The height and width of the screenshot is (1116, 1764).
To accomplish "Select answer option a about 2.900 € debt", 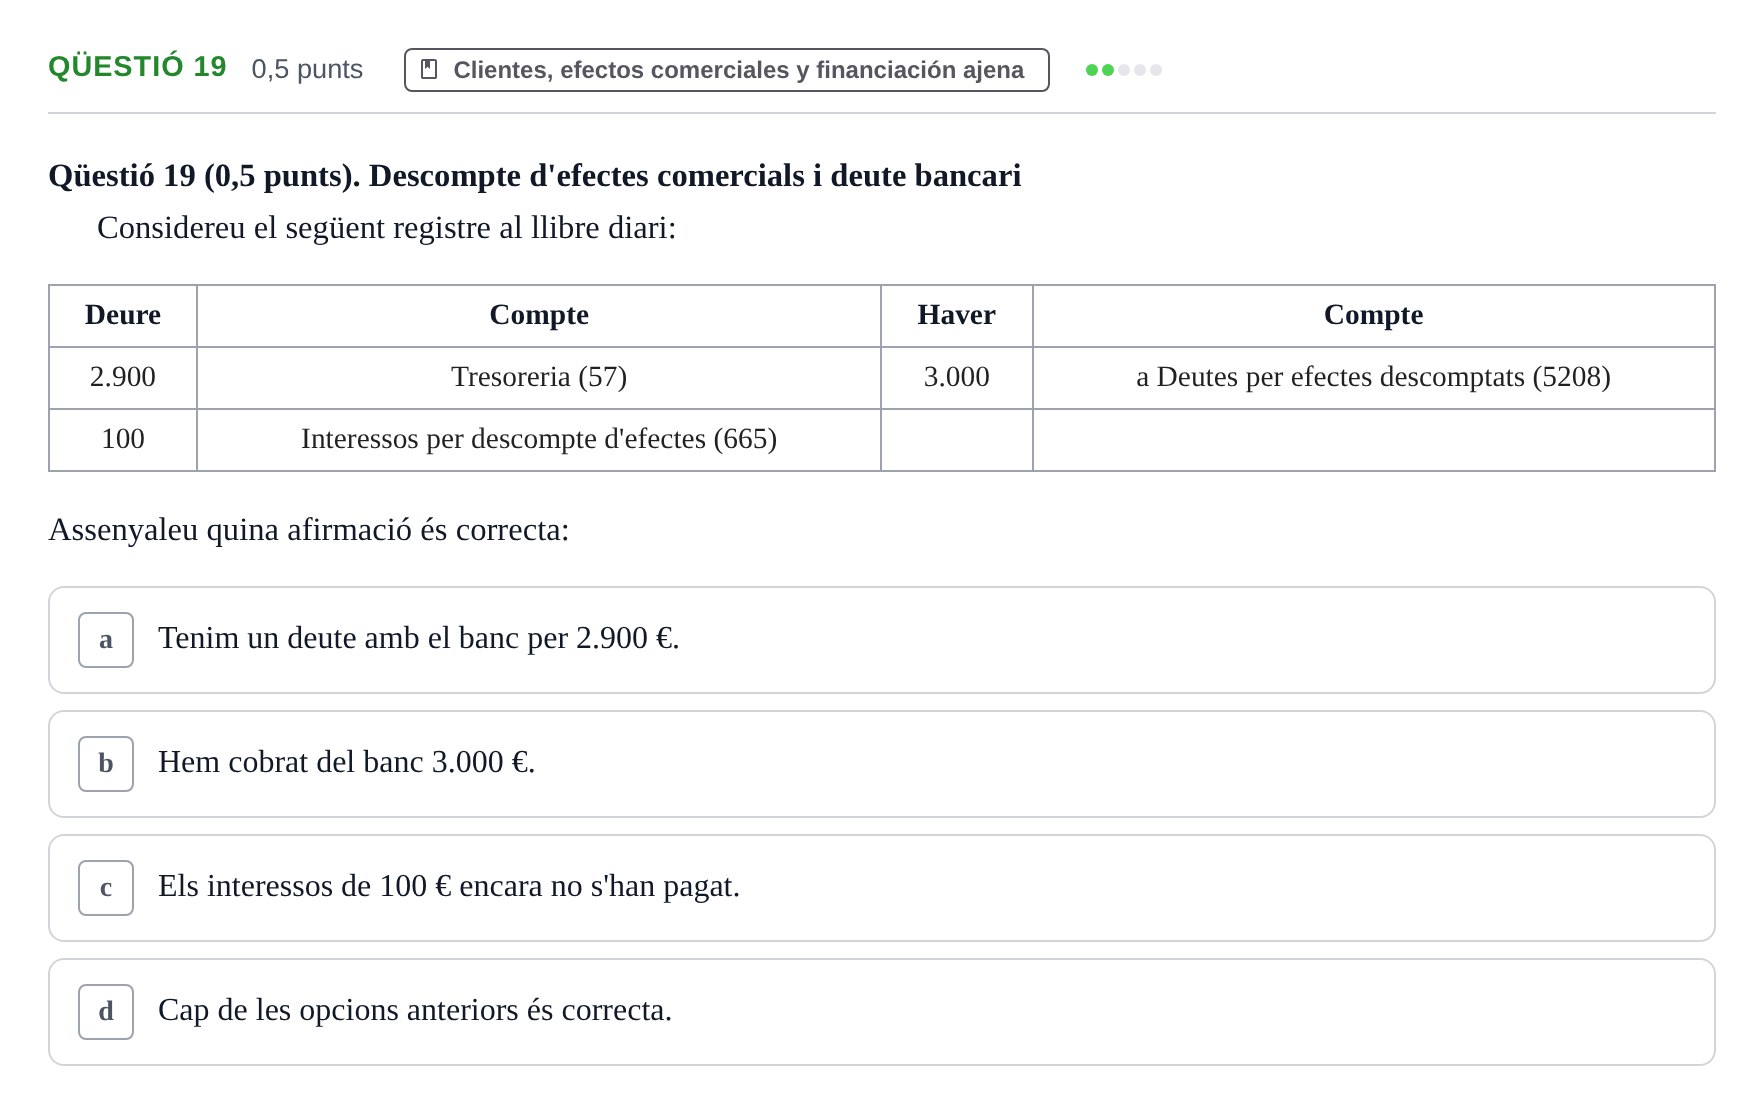I will pyautogui.click(x=881, y=640).
